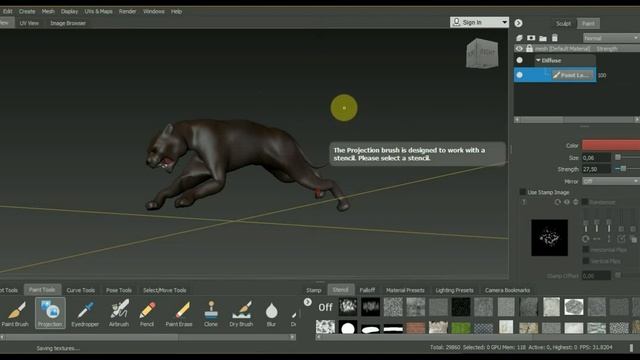
Task: Select the Paint Brush tool
Action: pyautogui.click(x=16, y=313)
